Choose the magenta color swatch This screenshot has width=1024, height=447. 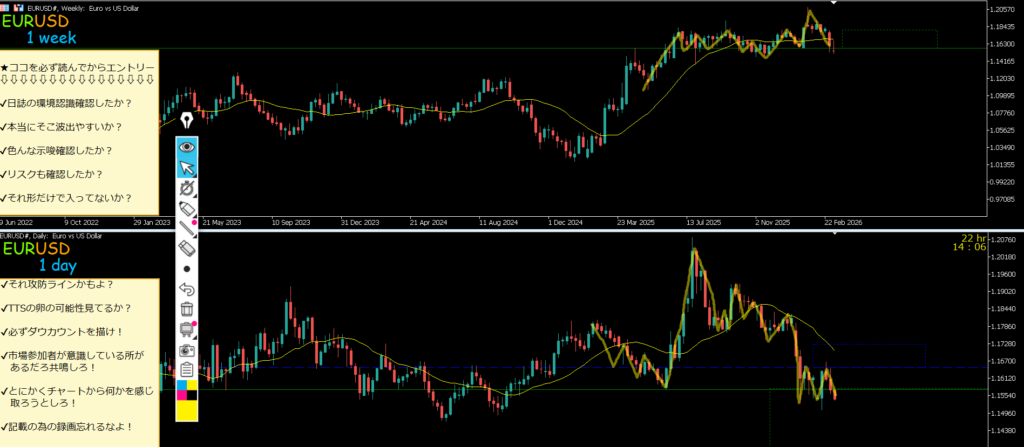[181, 395]
